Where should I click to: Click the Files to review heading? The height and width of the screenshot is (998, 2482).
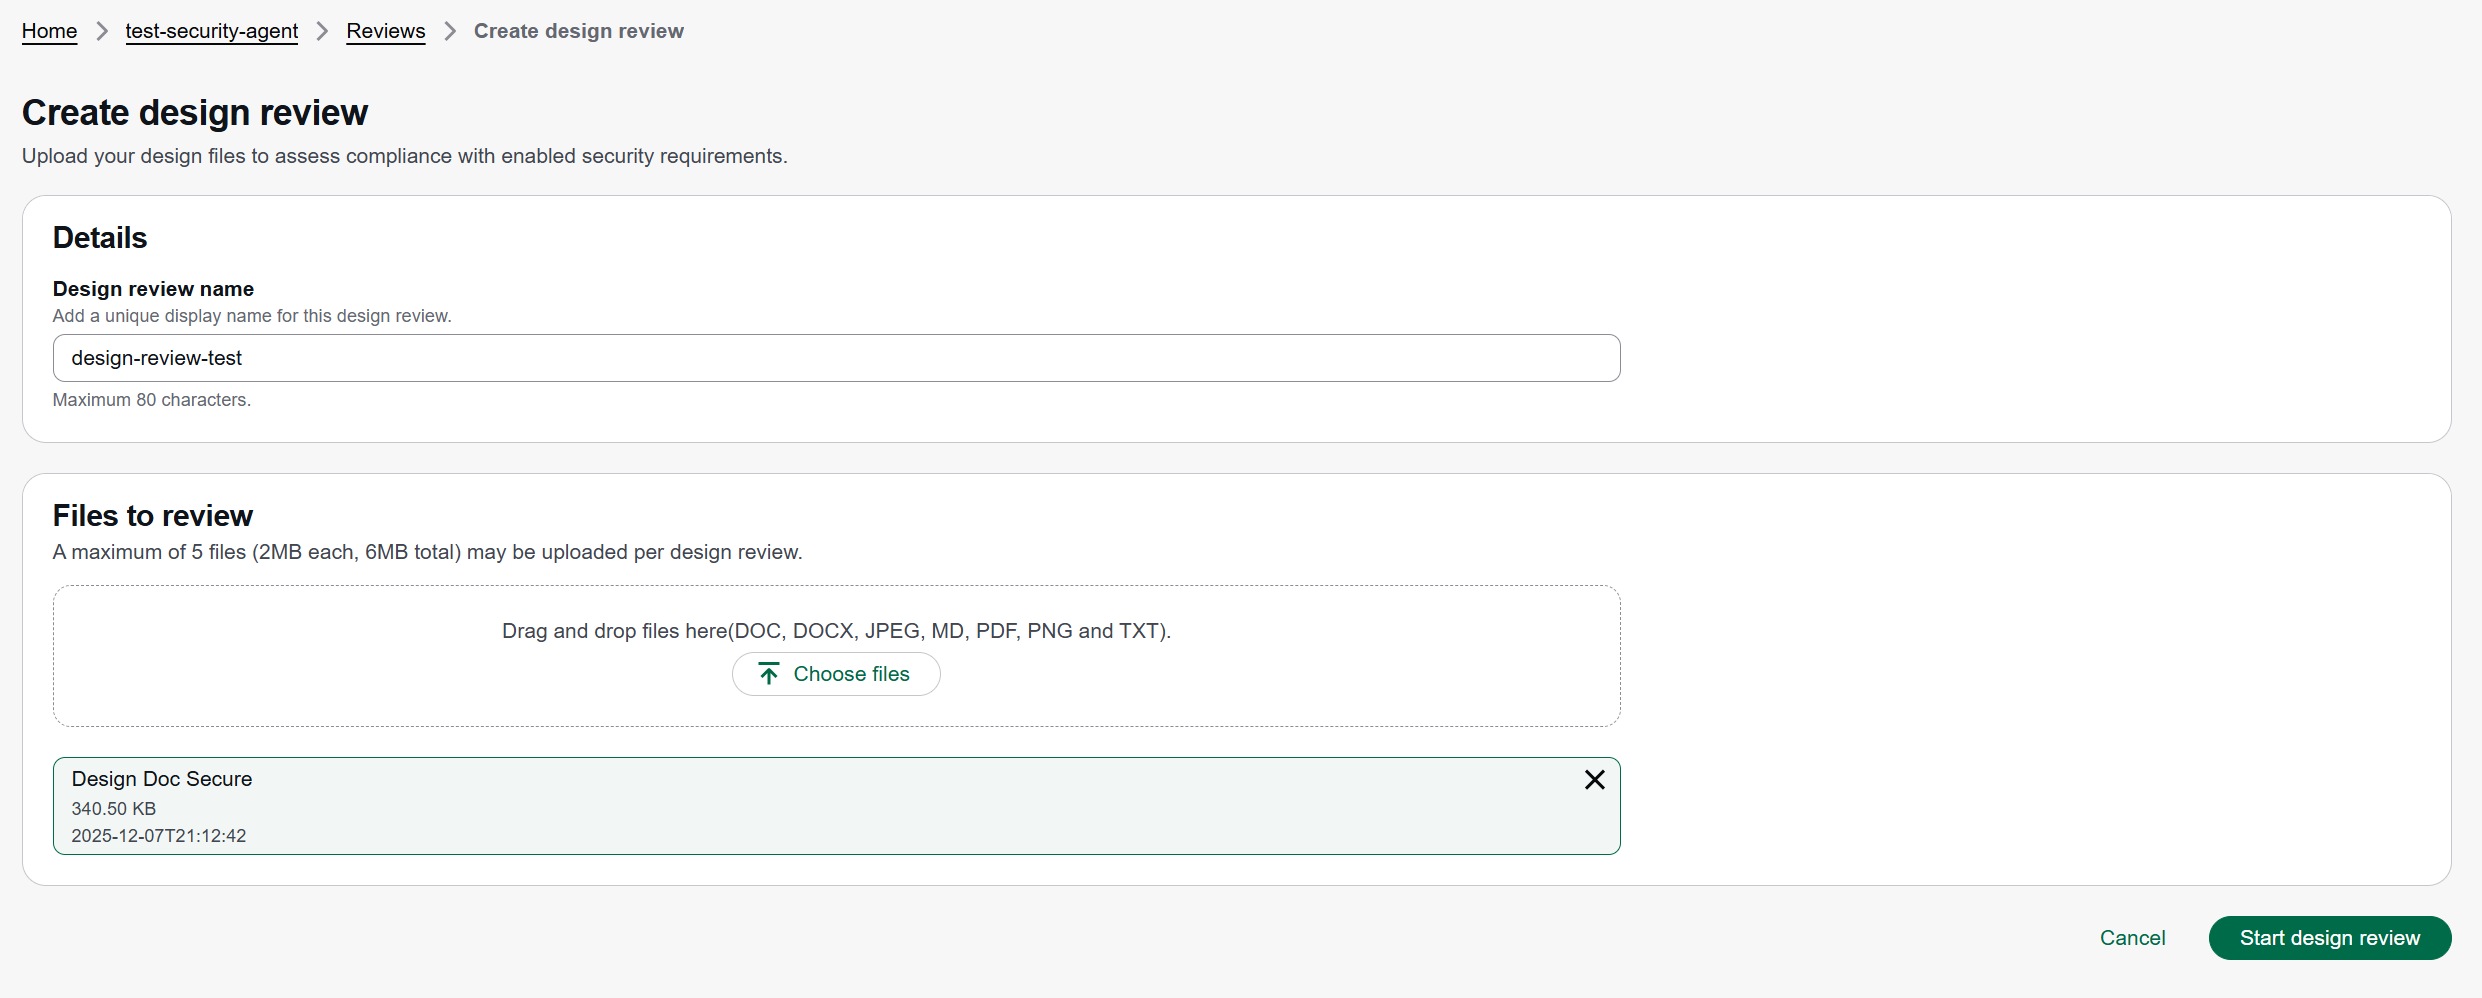click(152, 516)
